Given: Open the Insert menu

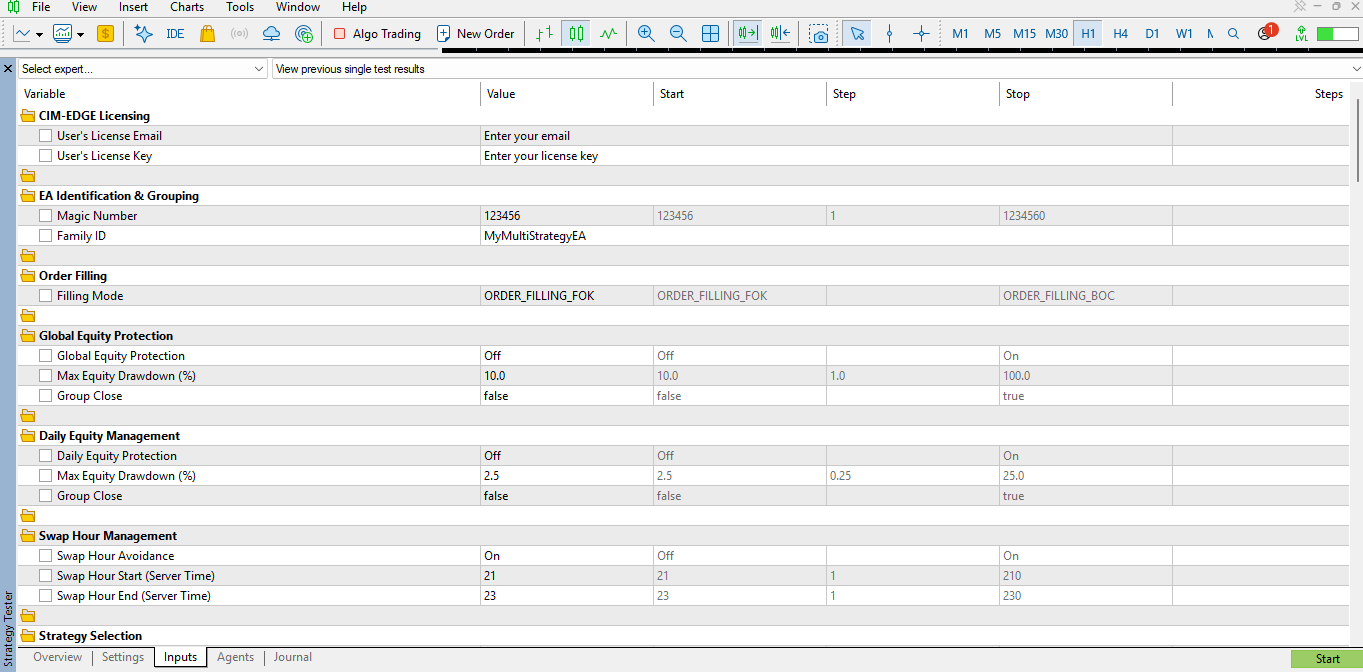Looking at the screenshot, I should (133, 7).
